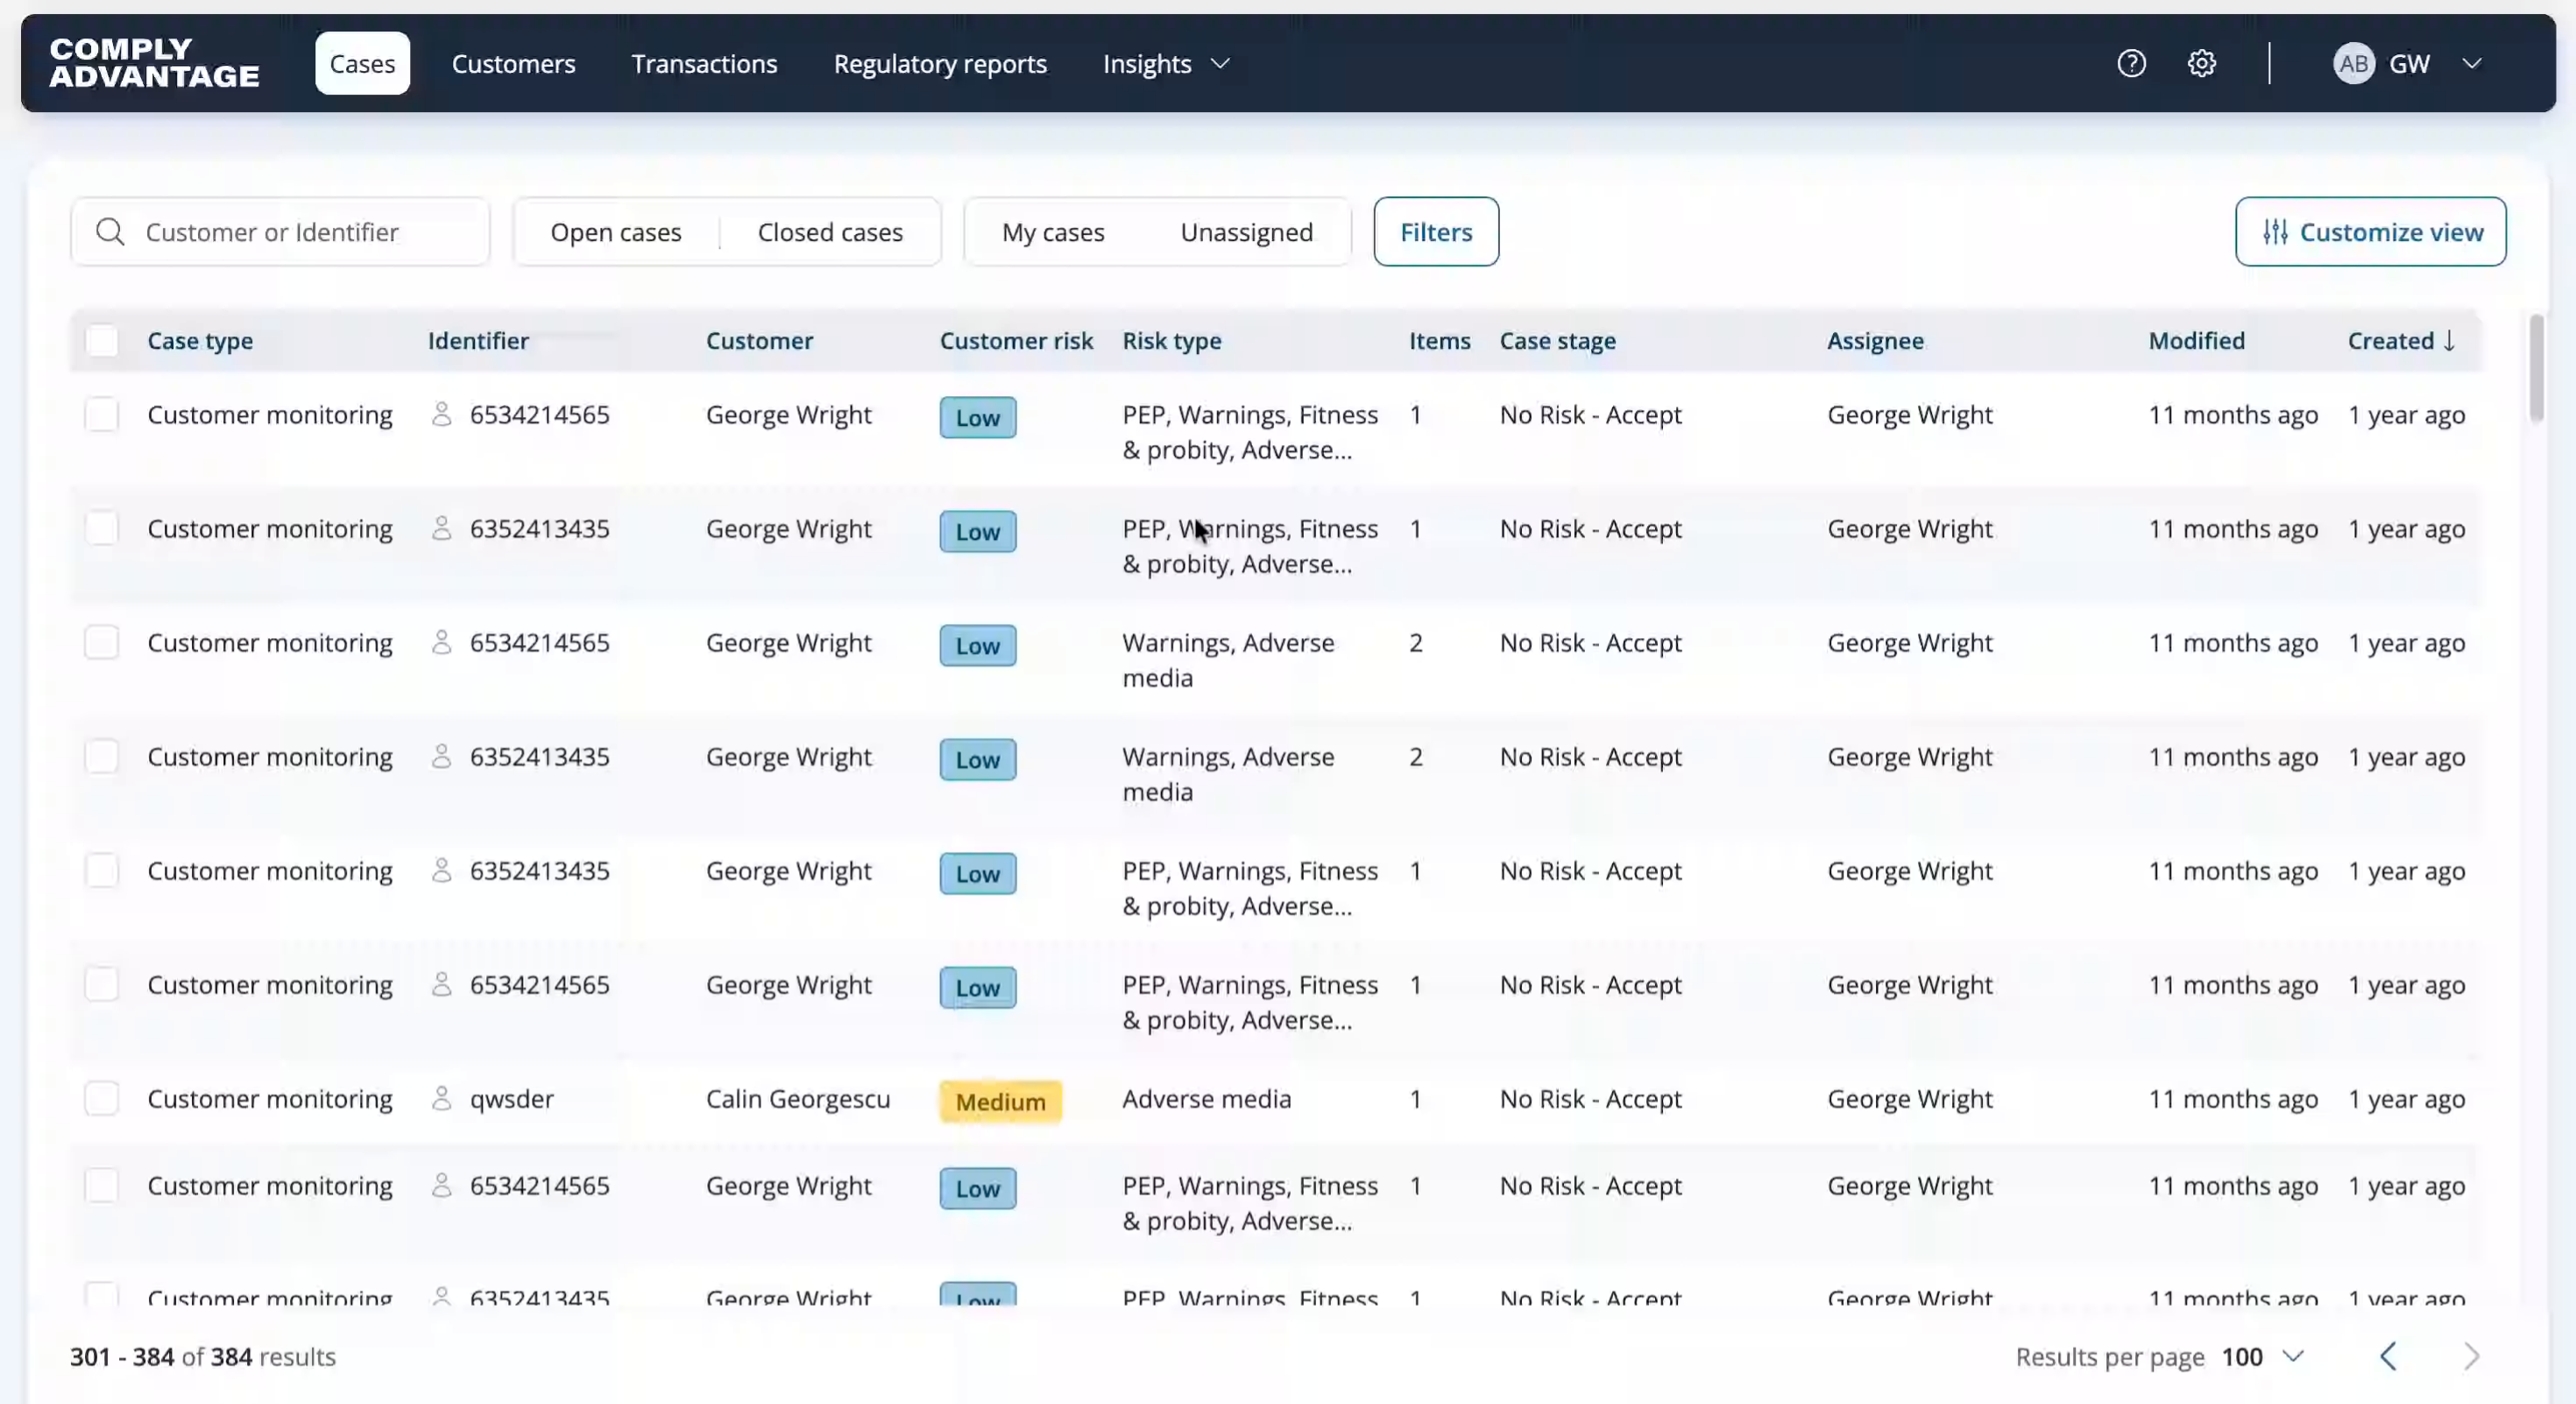Screen dimensions: 2576x1404
Task: Click the Medium risk badge
Action: click(x=1000, y=1102)
